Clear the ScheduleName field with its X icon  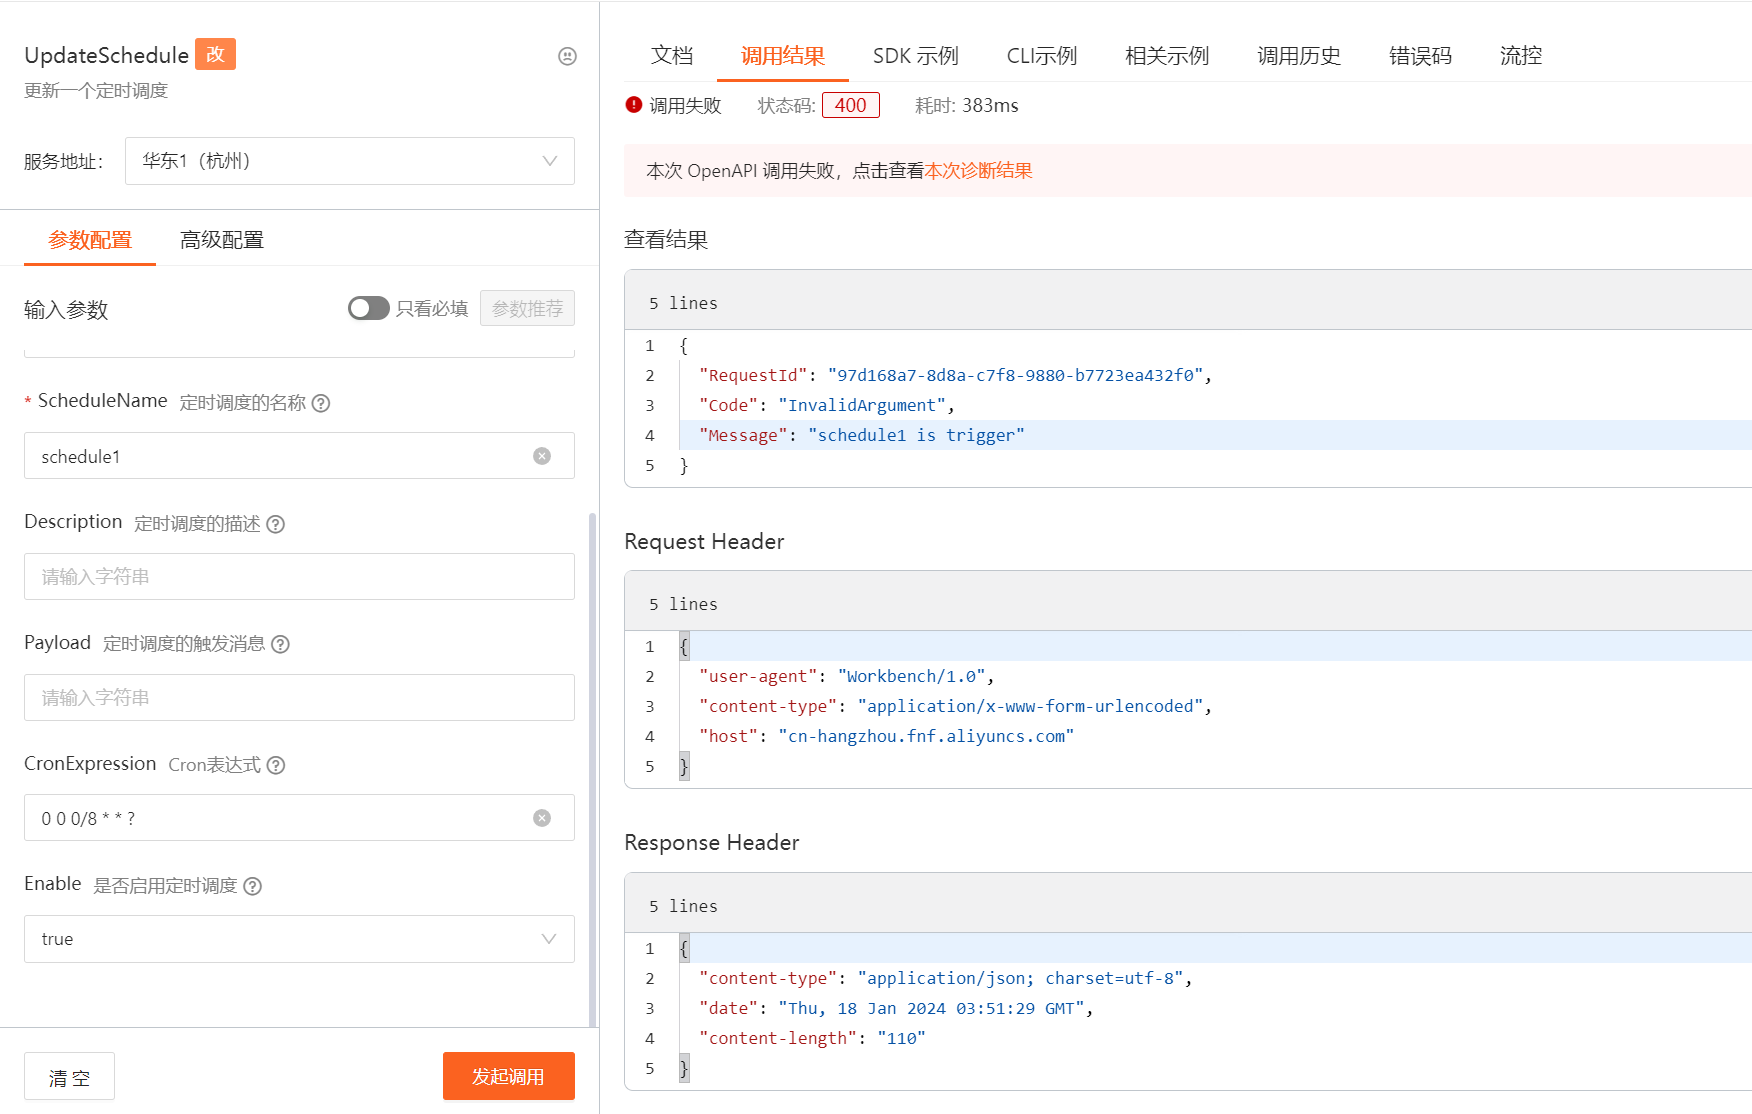(x=542, y=456)
